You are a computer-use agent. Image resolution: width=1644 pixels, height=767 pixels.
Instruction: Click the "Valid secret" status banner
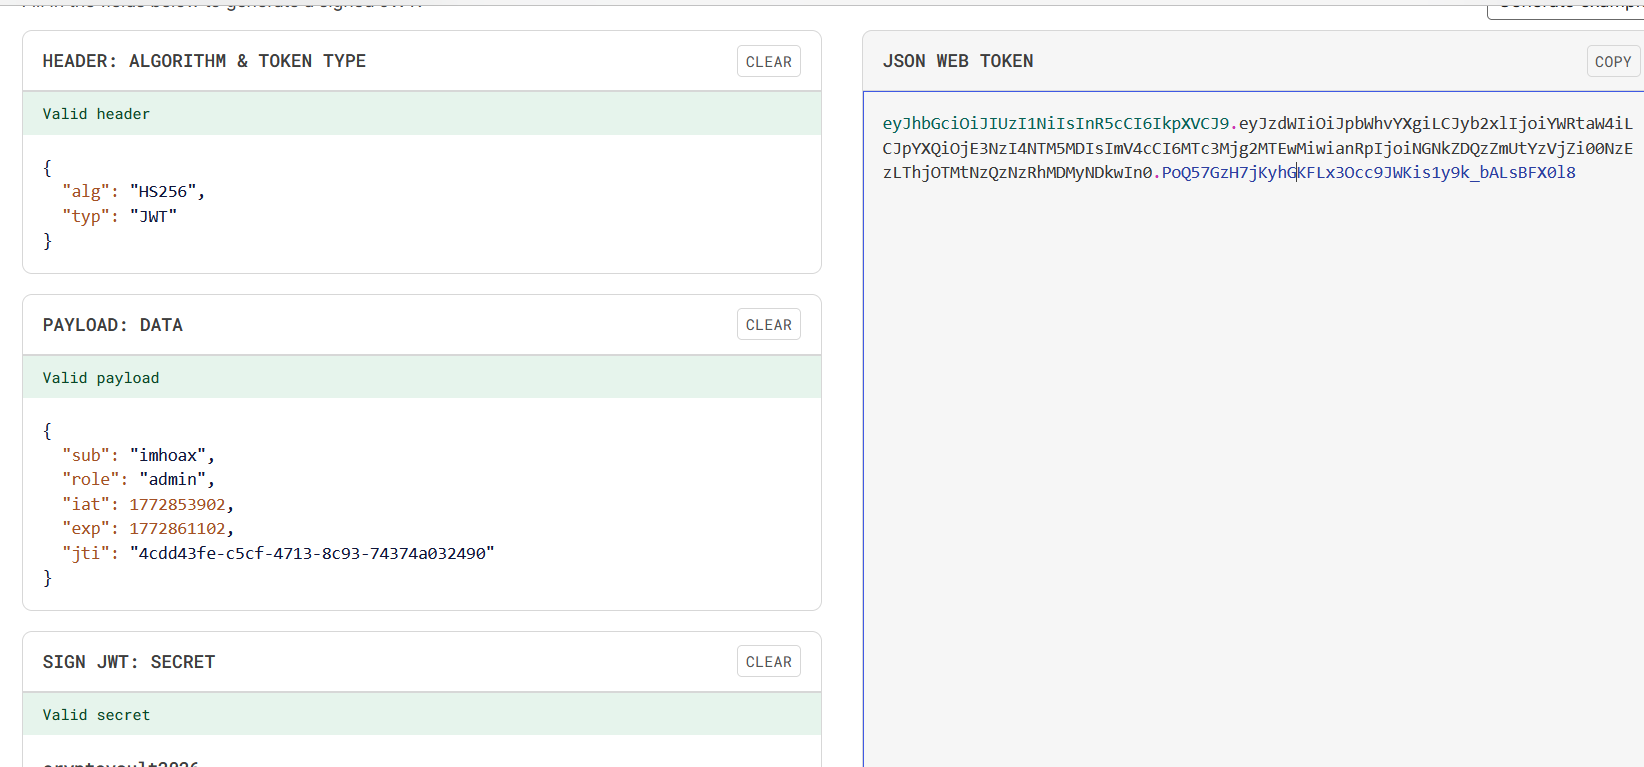click(421, 715)
